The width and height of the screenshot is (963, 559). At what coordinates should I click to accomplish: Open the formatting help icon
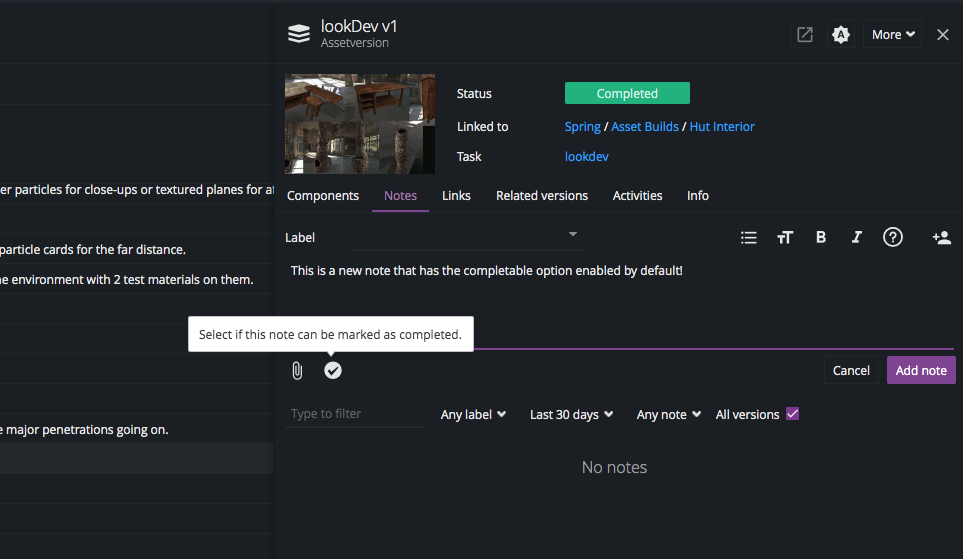(x=892, y=237)
